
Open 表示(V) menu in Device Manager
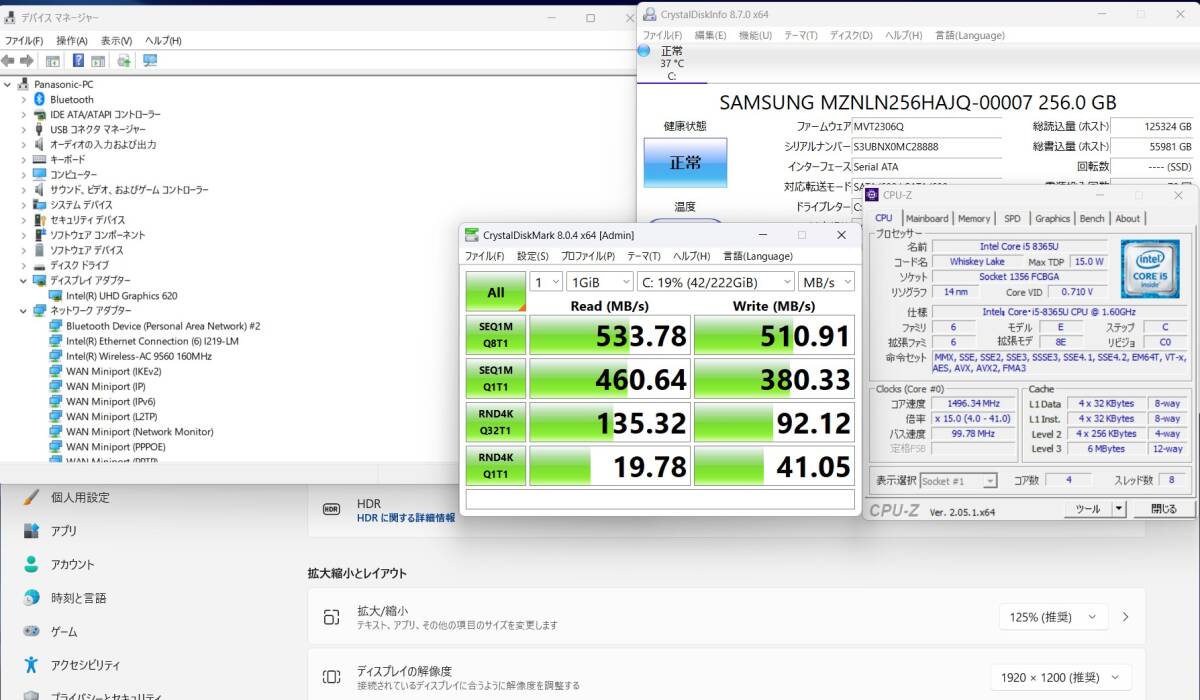116,41
